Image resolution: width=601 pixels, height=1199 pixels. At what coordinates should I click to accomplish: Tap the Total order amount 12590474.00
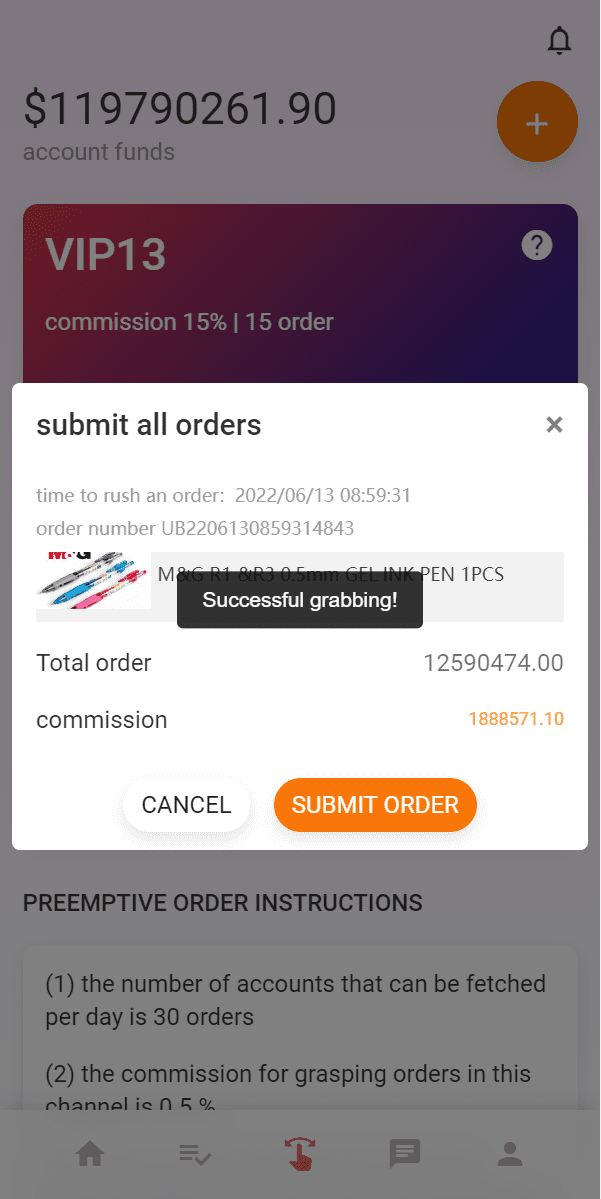[493, 663]
